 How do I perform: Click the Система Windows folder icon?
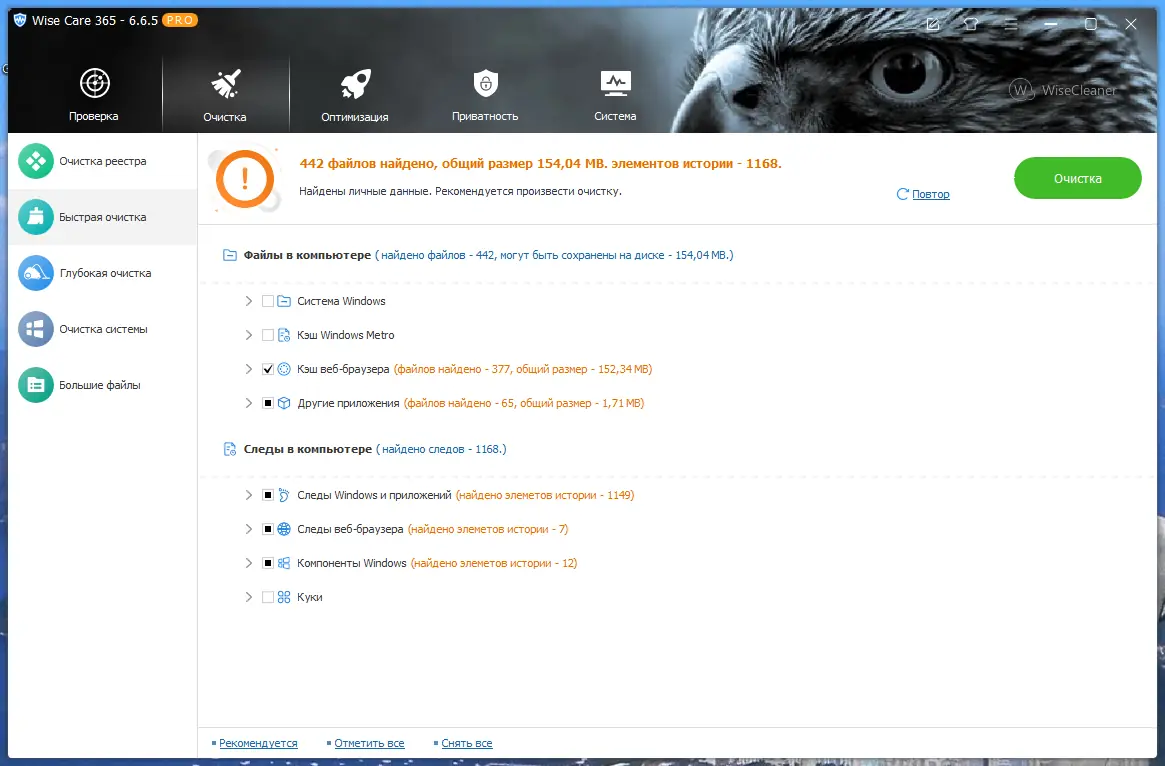(284, 301)
